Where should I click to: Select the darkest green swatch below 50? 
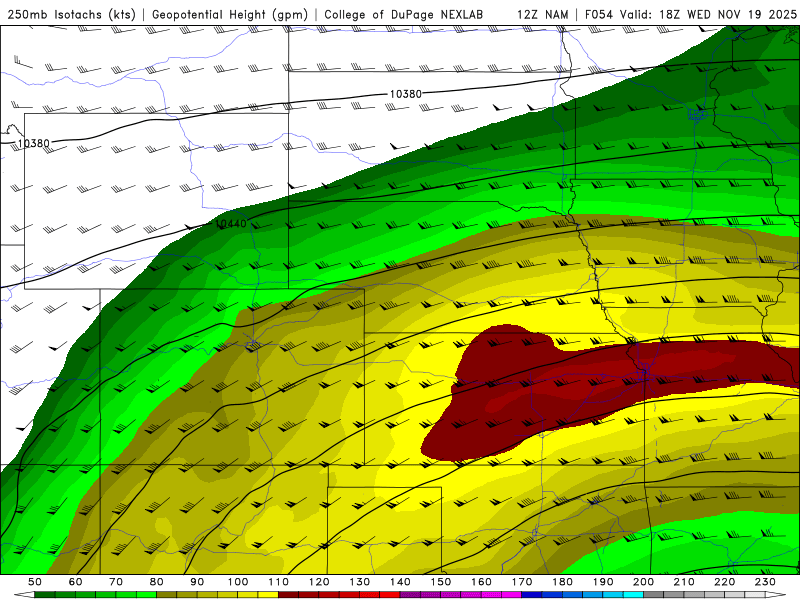45,595
